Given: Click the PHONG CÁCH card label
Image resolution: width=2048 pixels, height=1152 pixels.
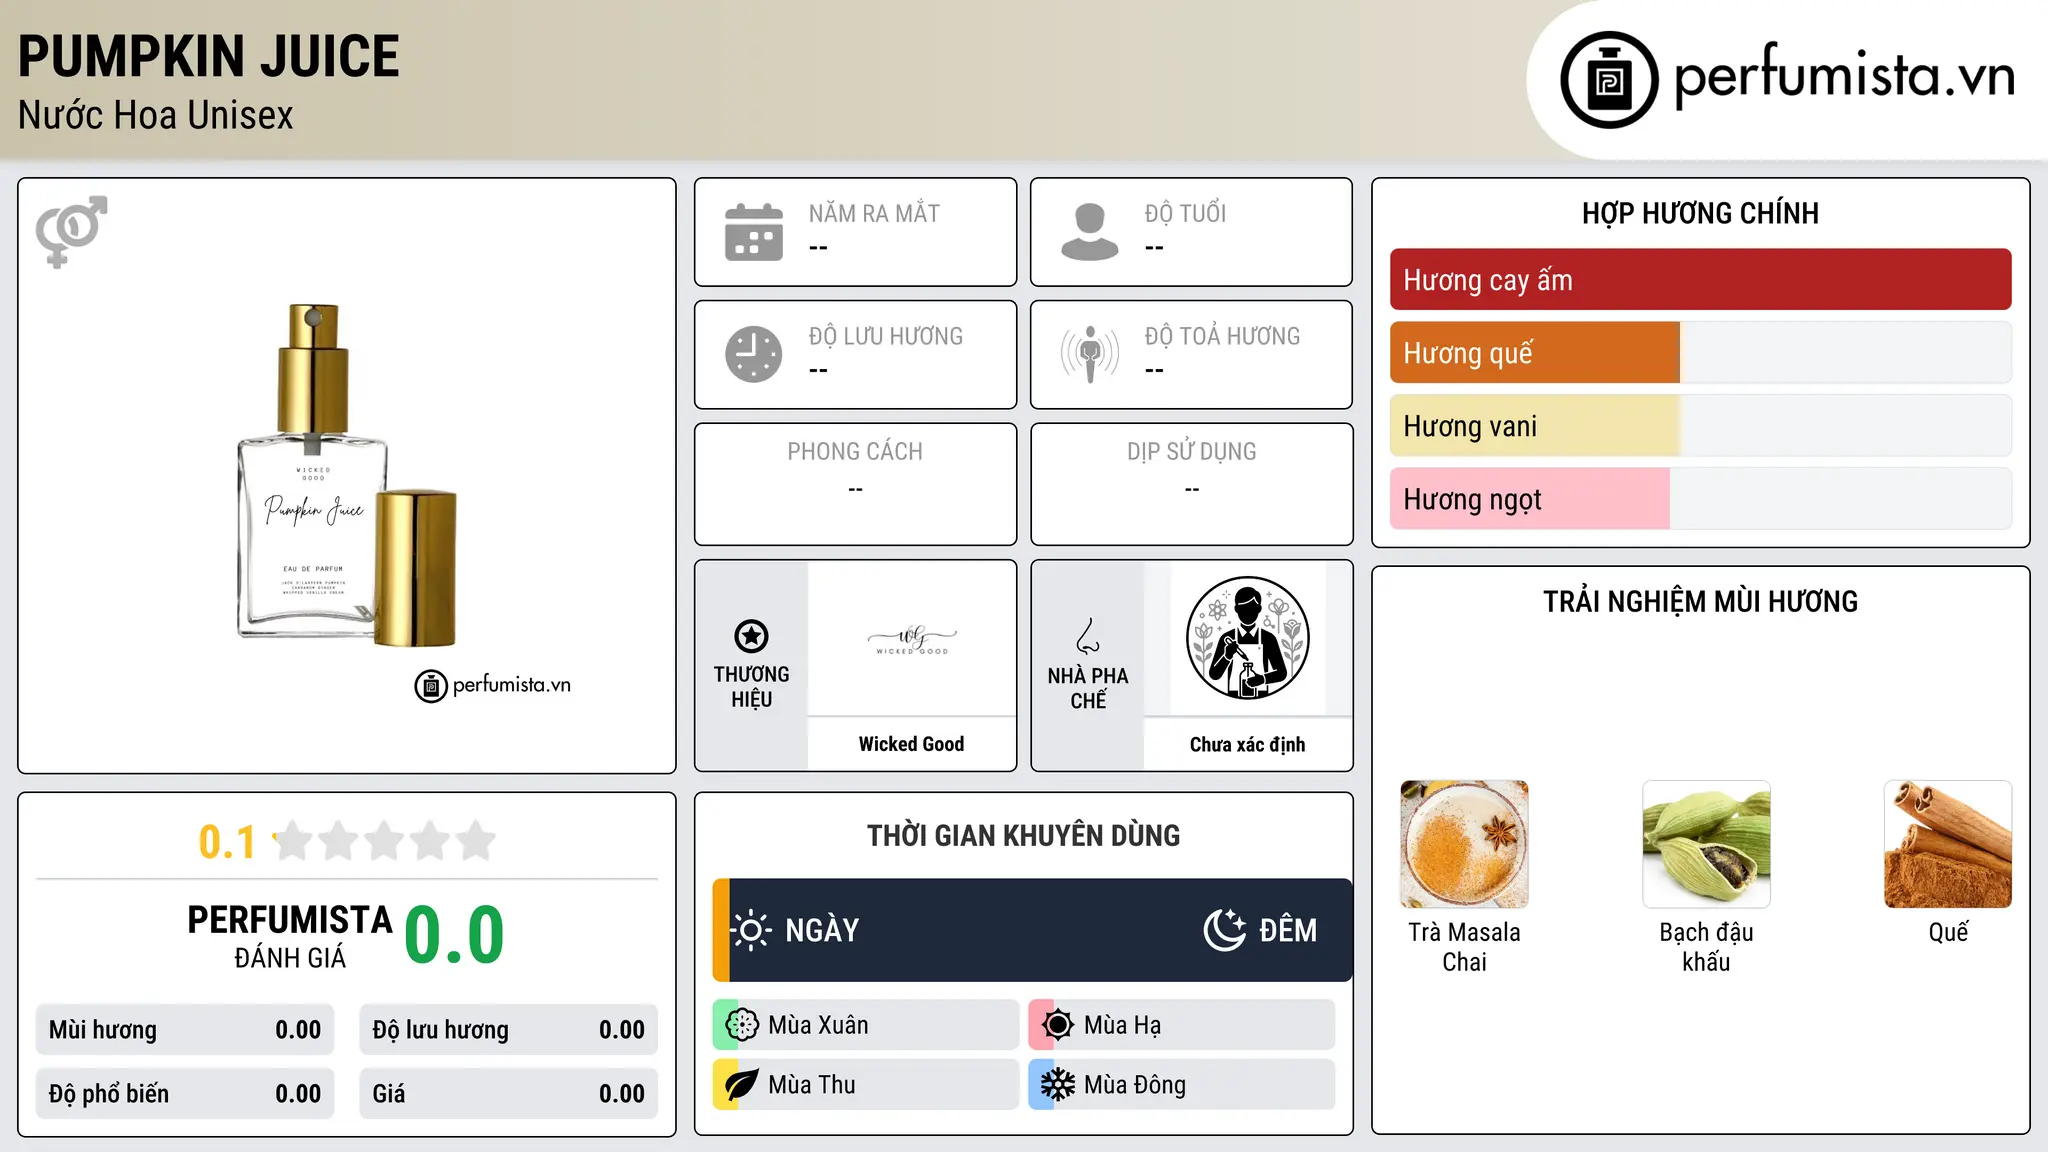Looking at the screenshot, I should 855,452.
